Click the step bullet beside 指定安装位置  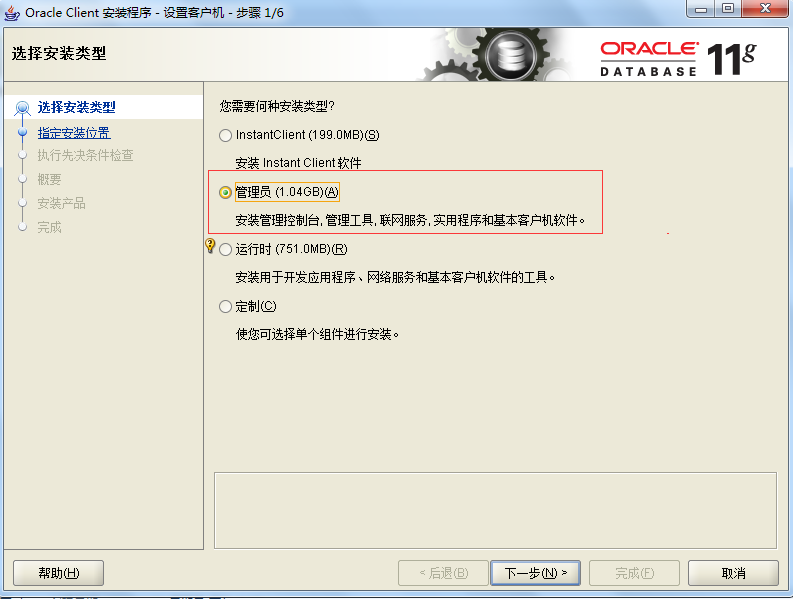coord(22,132)
